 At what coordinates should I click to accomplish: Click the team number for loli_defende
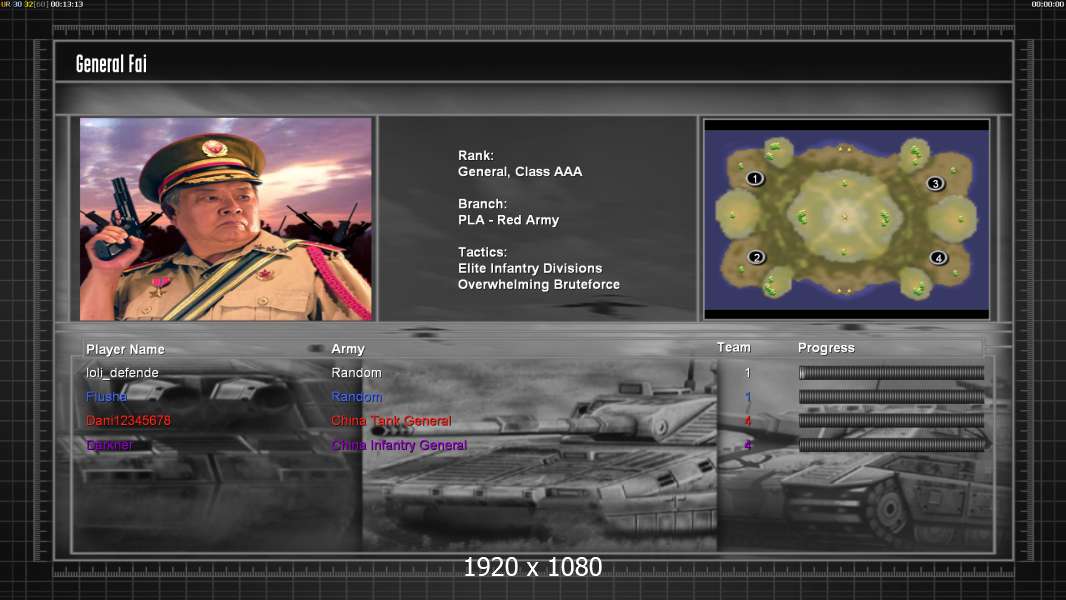(747, 372)
